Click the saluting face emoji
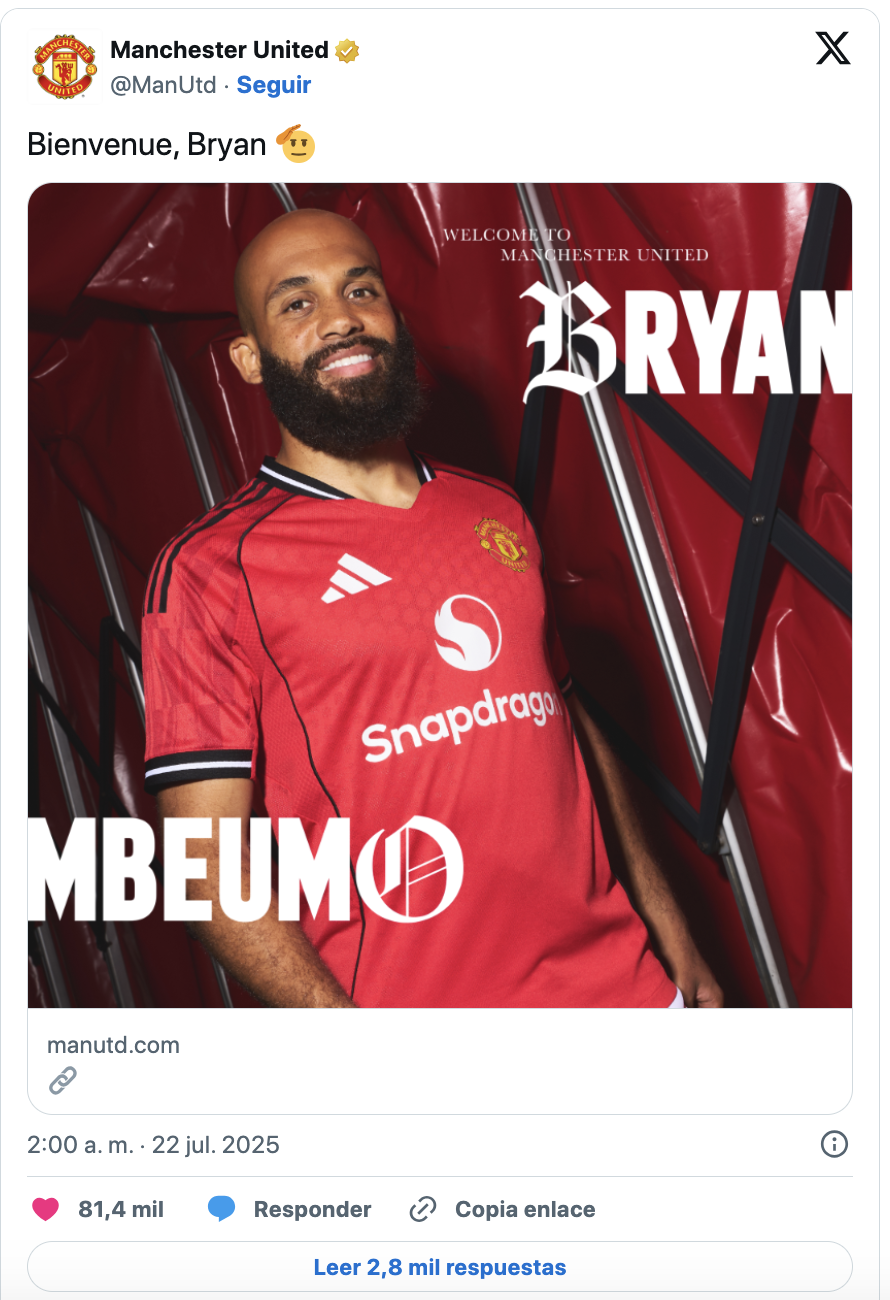Viewport: 890px width, 1300px height. [294, 144]
